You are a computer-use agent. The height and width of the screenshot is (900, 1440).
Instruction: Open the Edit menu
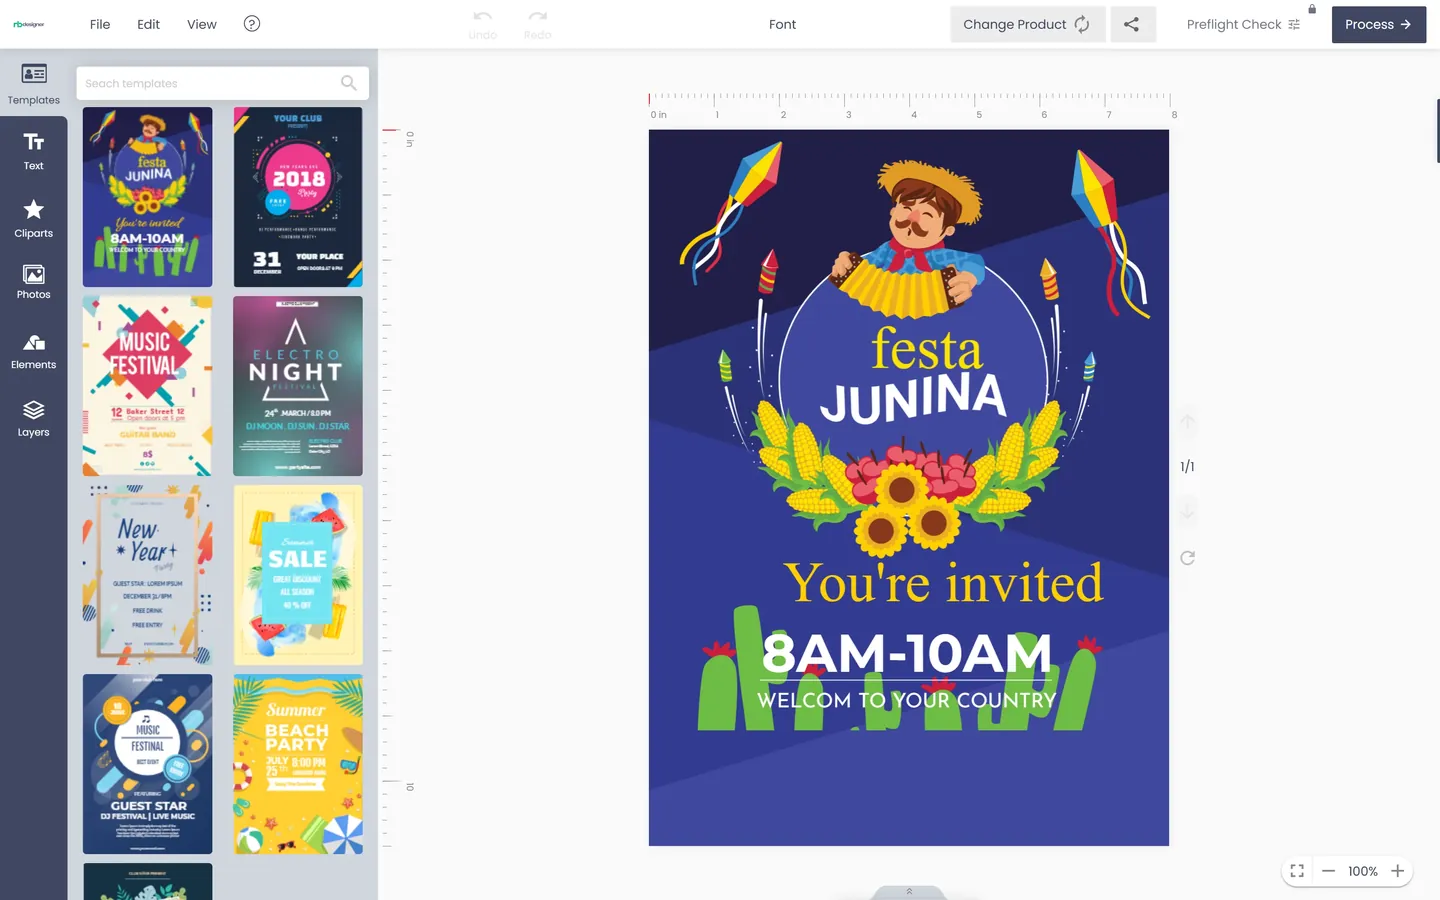148,24
